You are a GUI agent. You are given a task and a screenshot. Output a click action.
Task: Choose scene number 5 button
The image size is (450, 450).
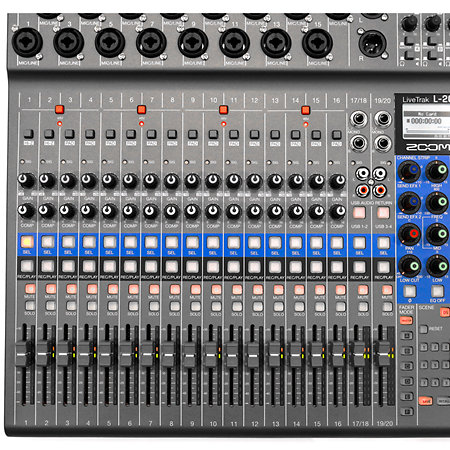435,365
